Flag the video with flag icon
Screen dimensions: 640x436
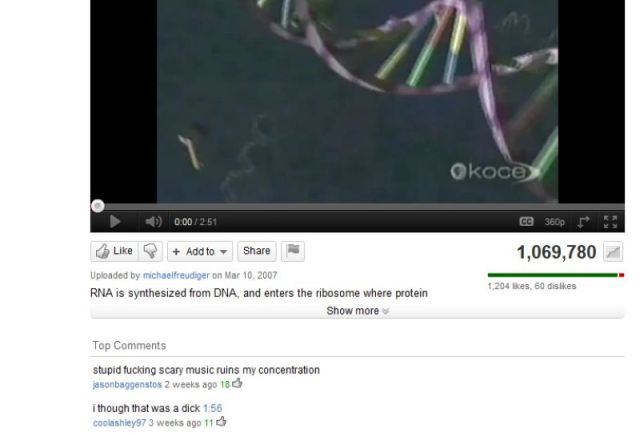293,251
